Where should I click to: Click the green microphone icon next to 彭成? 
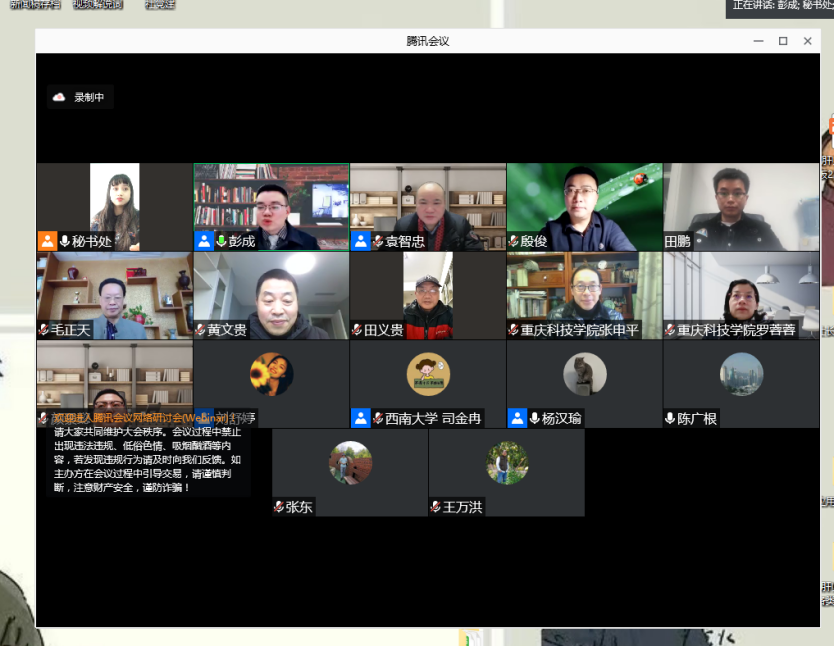pos(221,242)
